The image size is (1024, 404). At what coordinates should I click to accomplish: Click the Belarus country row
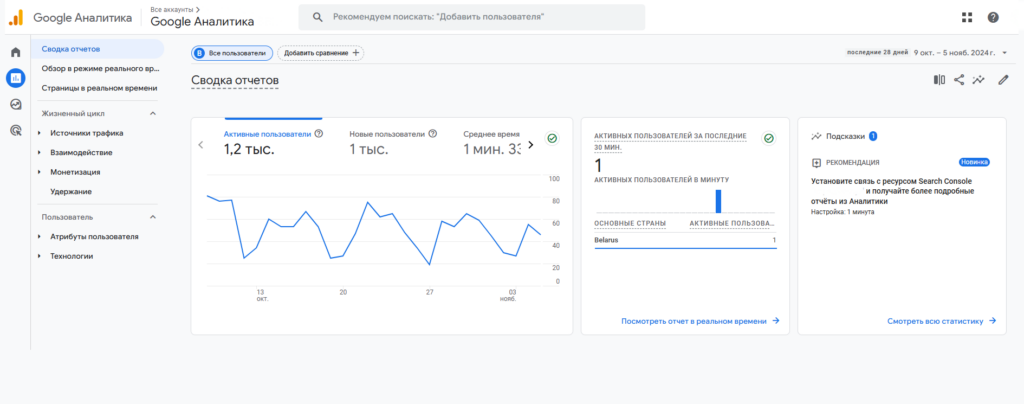coord(685,240)
